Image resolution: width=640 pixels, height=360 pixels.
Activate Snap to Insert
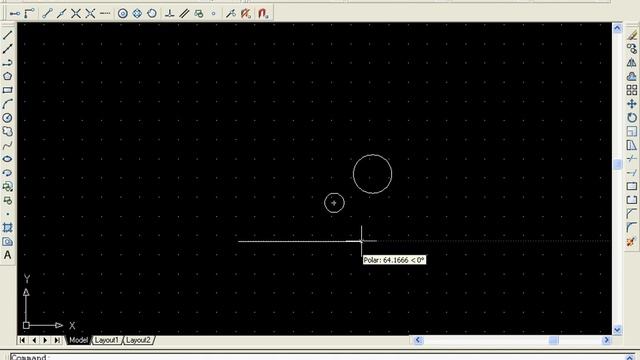[199, 13]
